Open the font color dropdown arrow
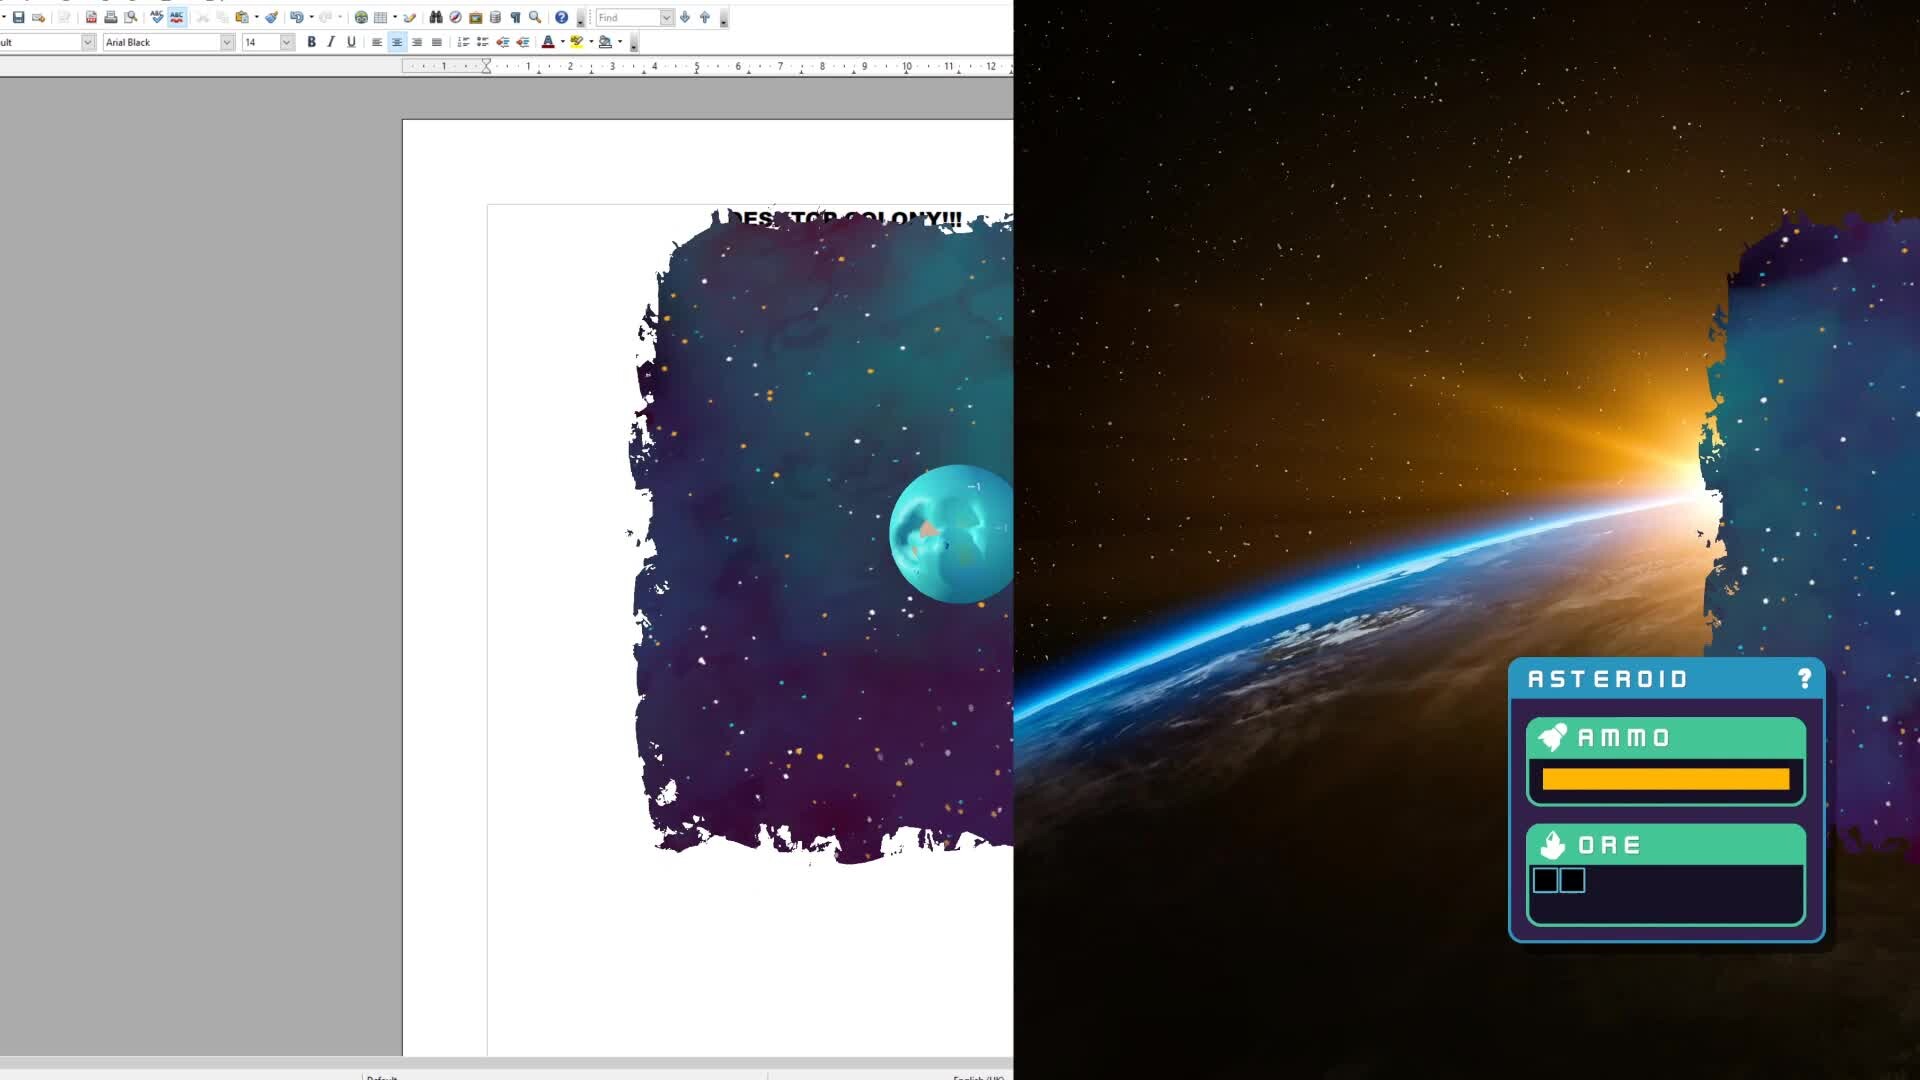Image resolution: width=1920 pixels, height=1080 pixels. 562,42
